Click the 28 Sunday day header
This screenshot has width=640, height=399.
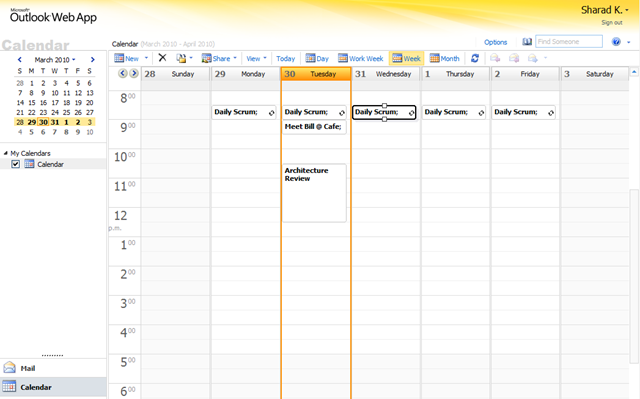[x=176, y=74]
